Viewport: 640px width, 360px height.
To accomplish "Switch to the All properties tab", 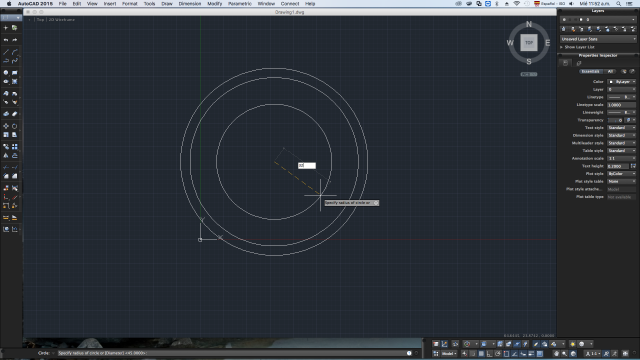I will [611, 71].
